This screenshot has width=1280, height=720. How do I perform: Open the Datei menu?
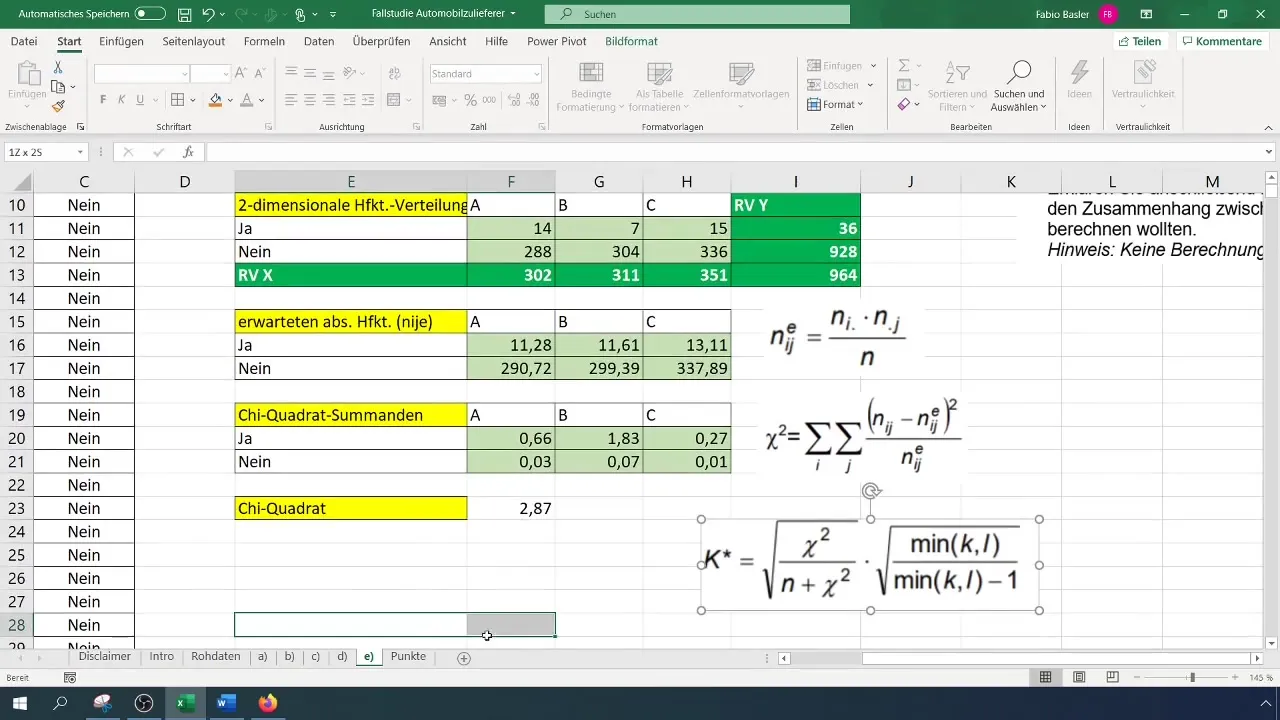pos(24,41)
